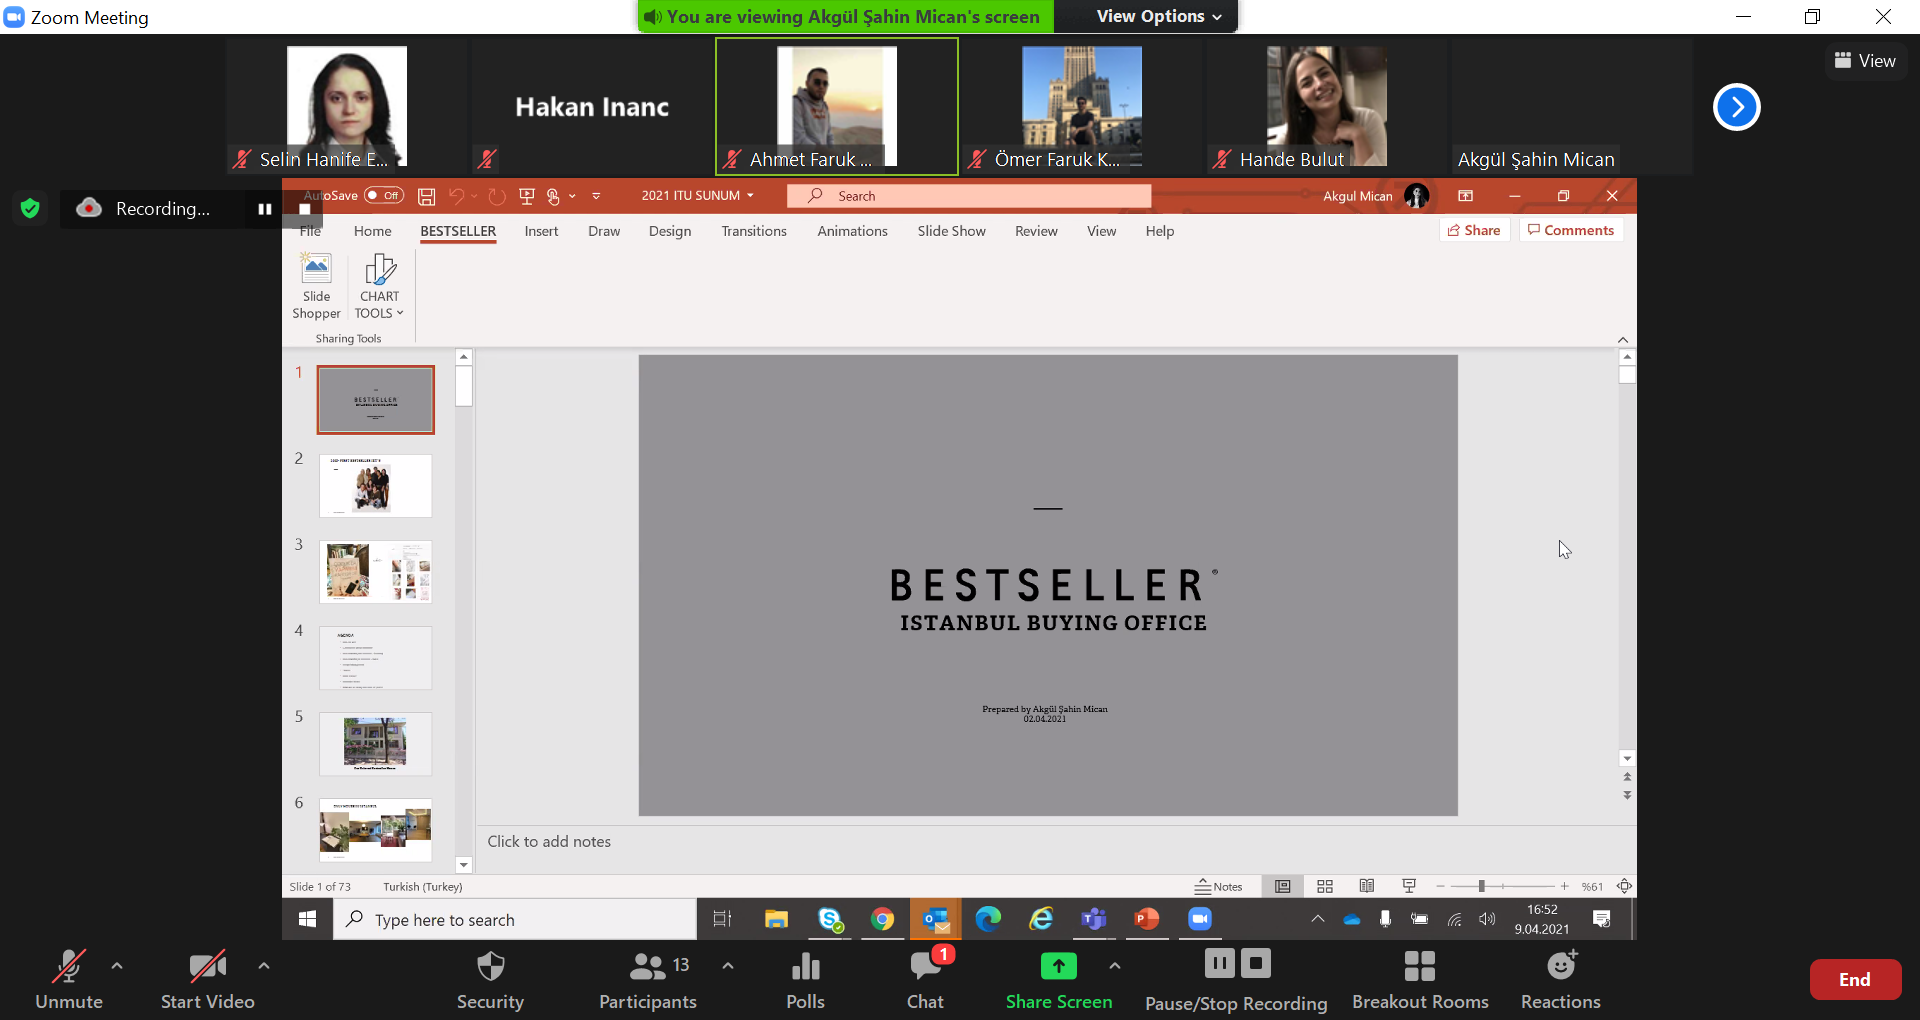Click the green Share Screen button
The height and width of the screenshot is (1020, 1920).
[x=1059, y=980]
